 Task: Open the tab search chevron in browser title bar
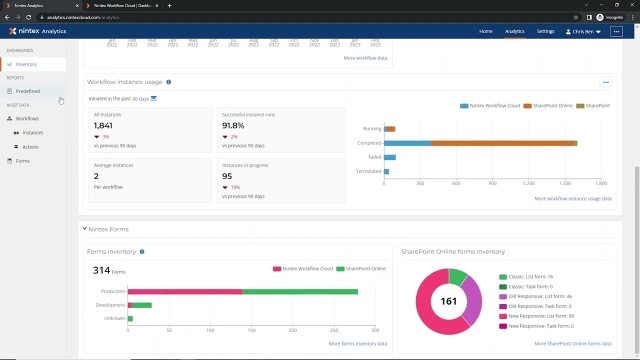click(x=586, y=5)
